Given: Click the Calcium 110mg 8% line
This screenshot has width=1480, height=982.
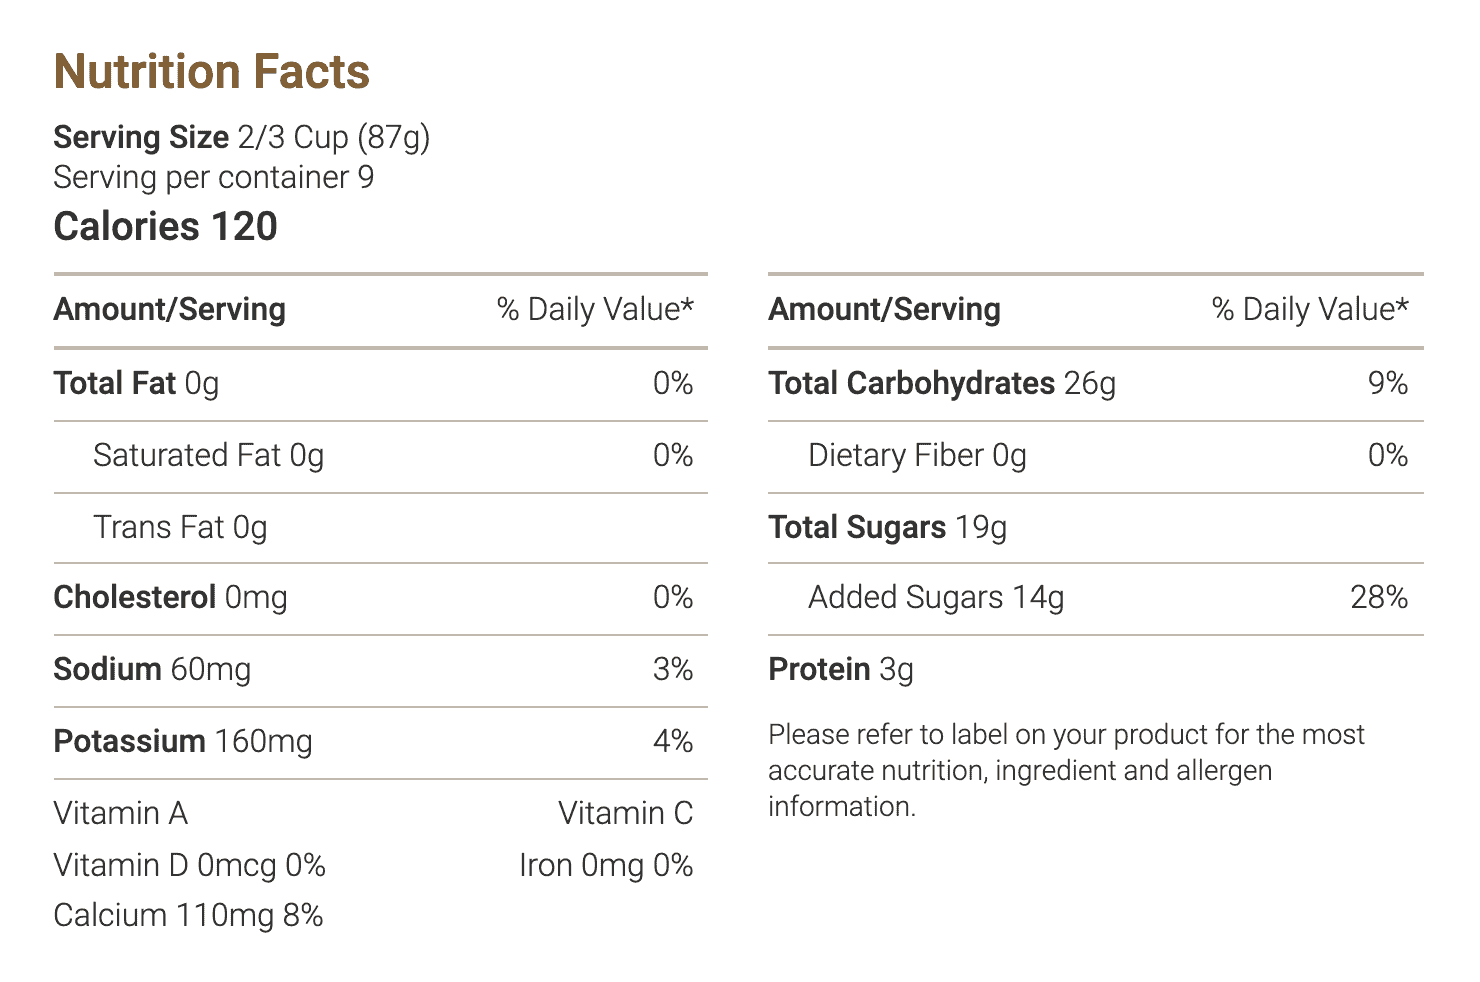Looking at the screenshot, I should point(188,915).
